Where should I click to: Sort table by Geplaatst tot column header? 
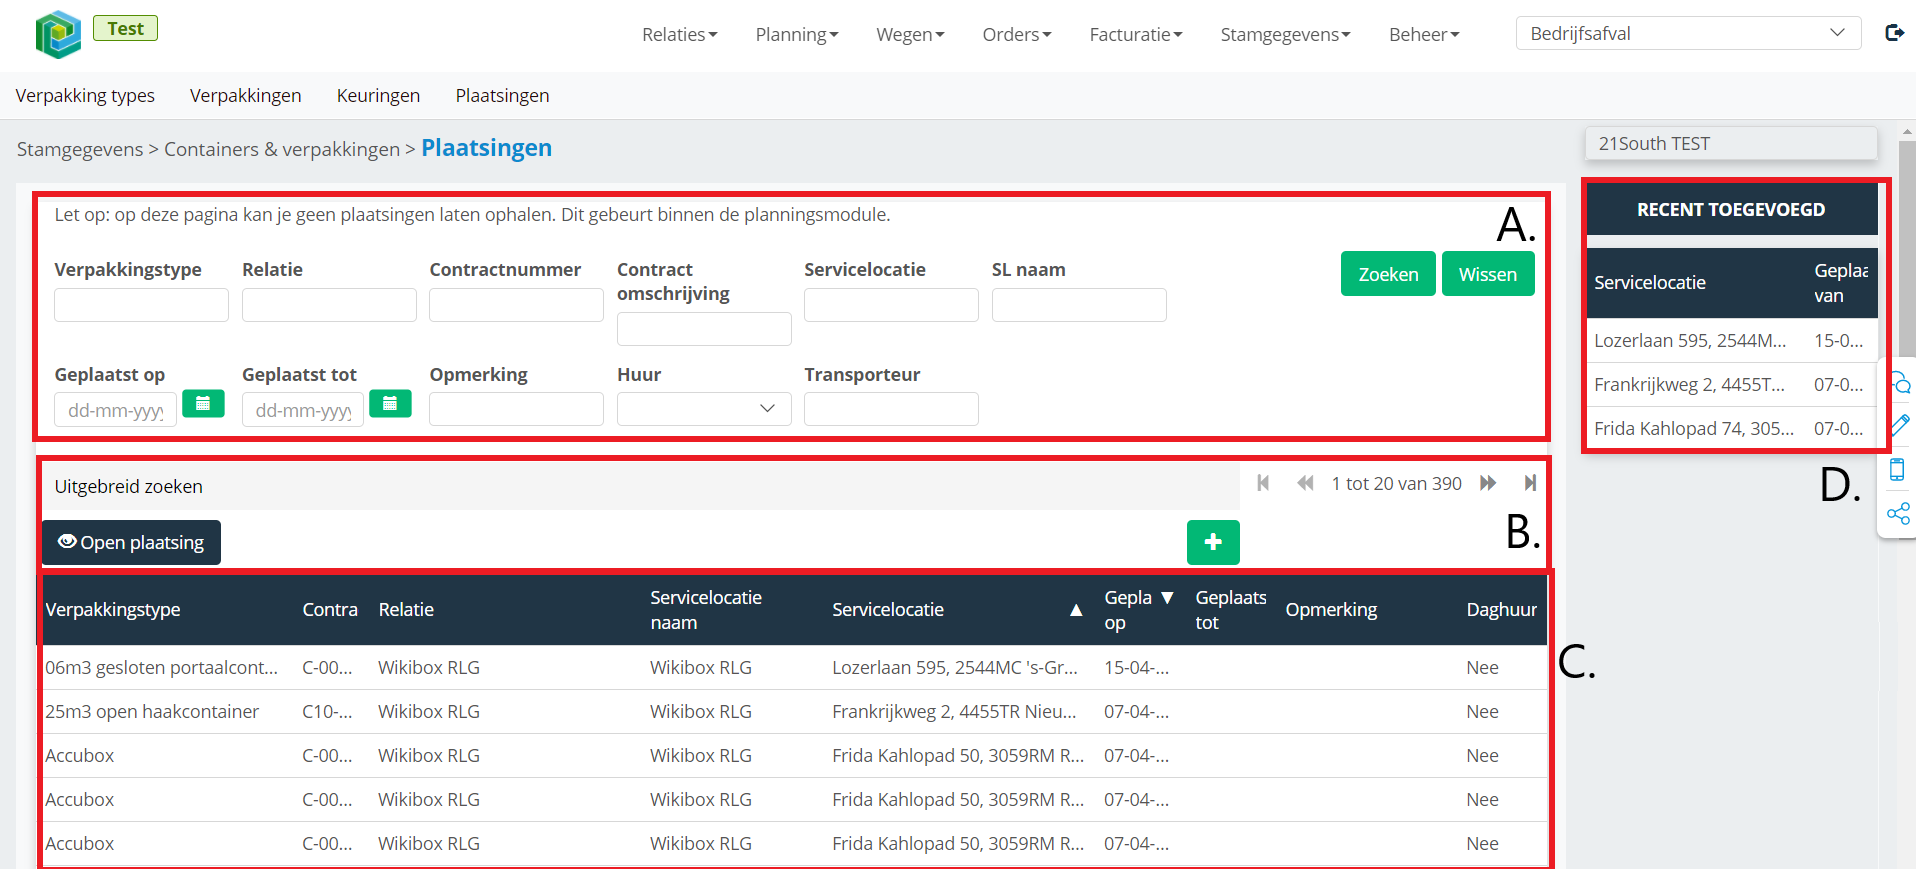1231,609
